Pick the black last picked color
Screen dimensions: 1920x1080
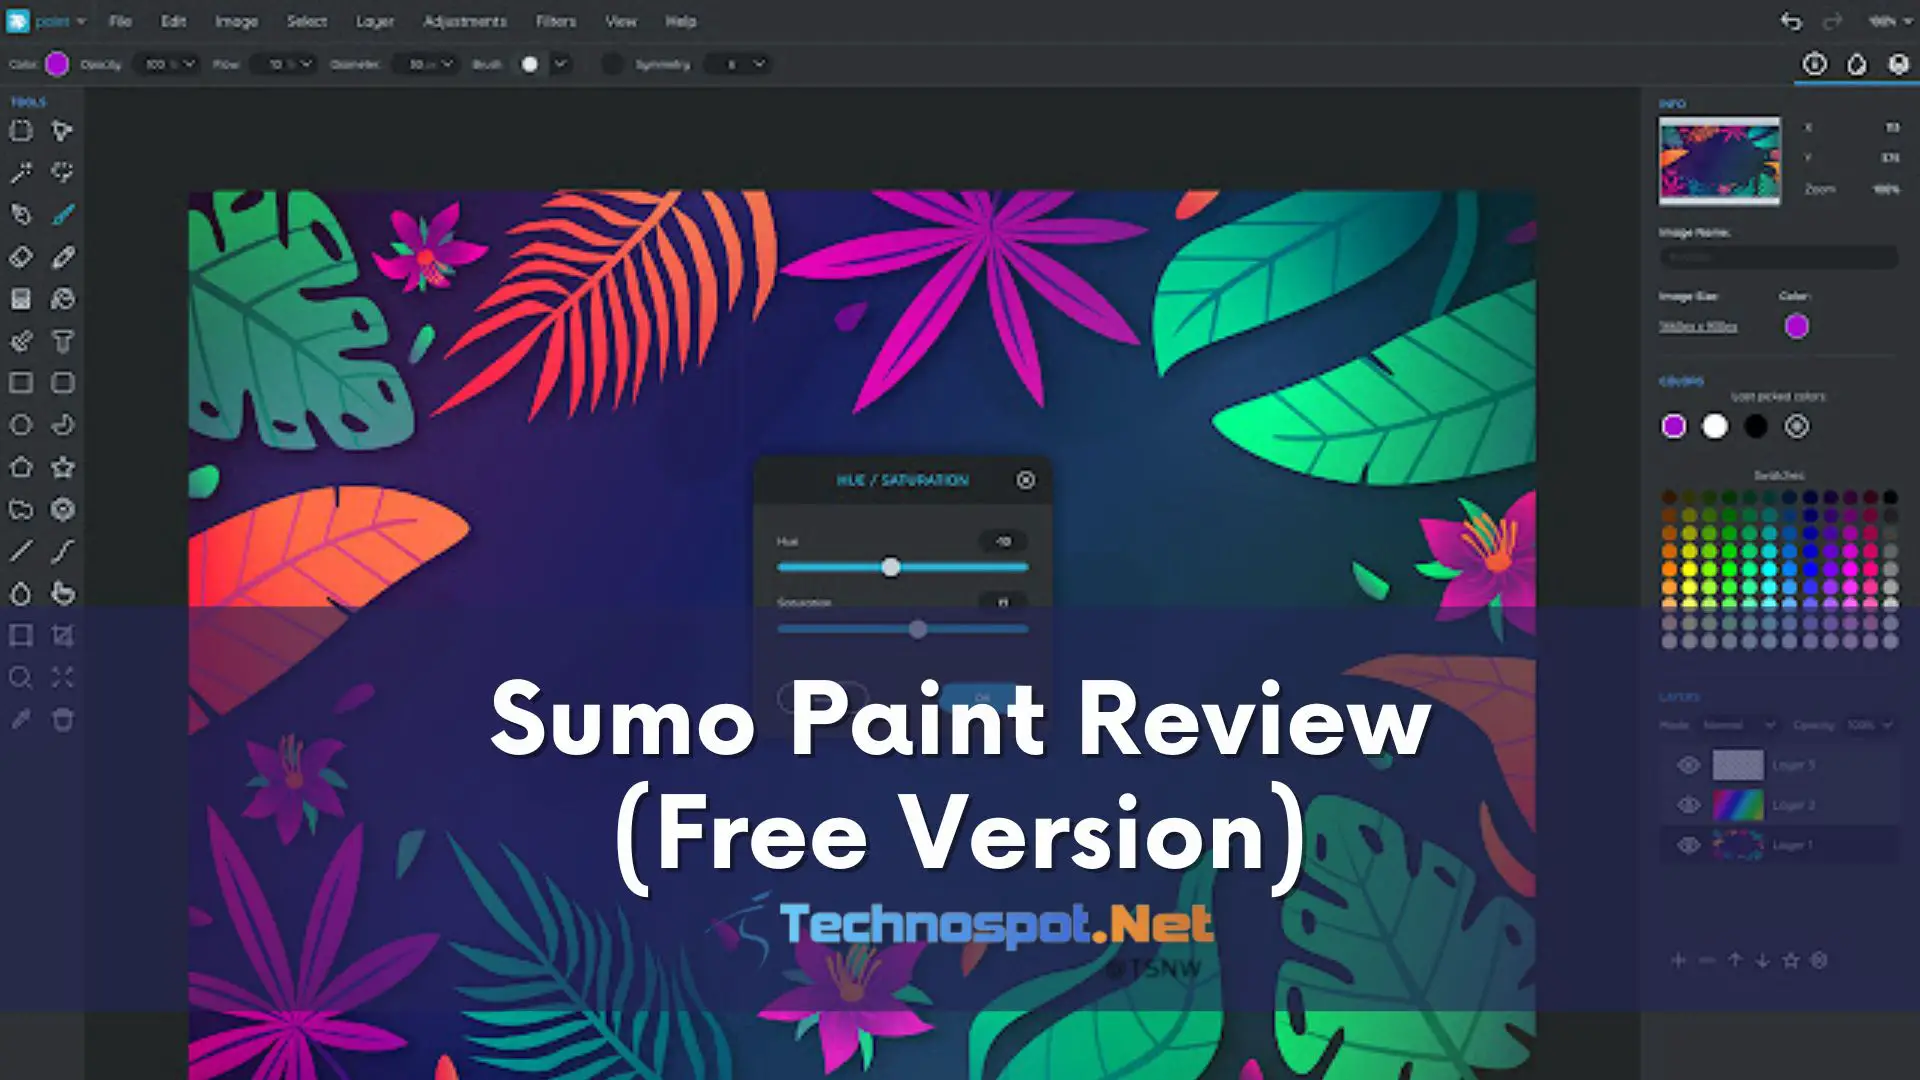(x=1756, y=426)
